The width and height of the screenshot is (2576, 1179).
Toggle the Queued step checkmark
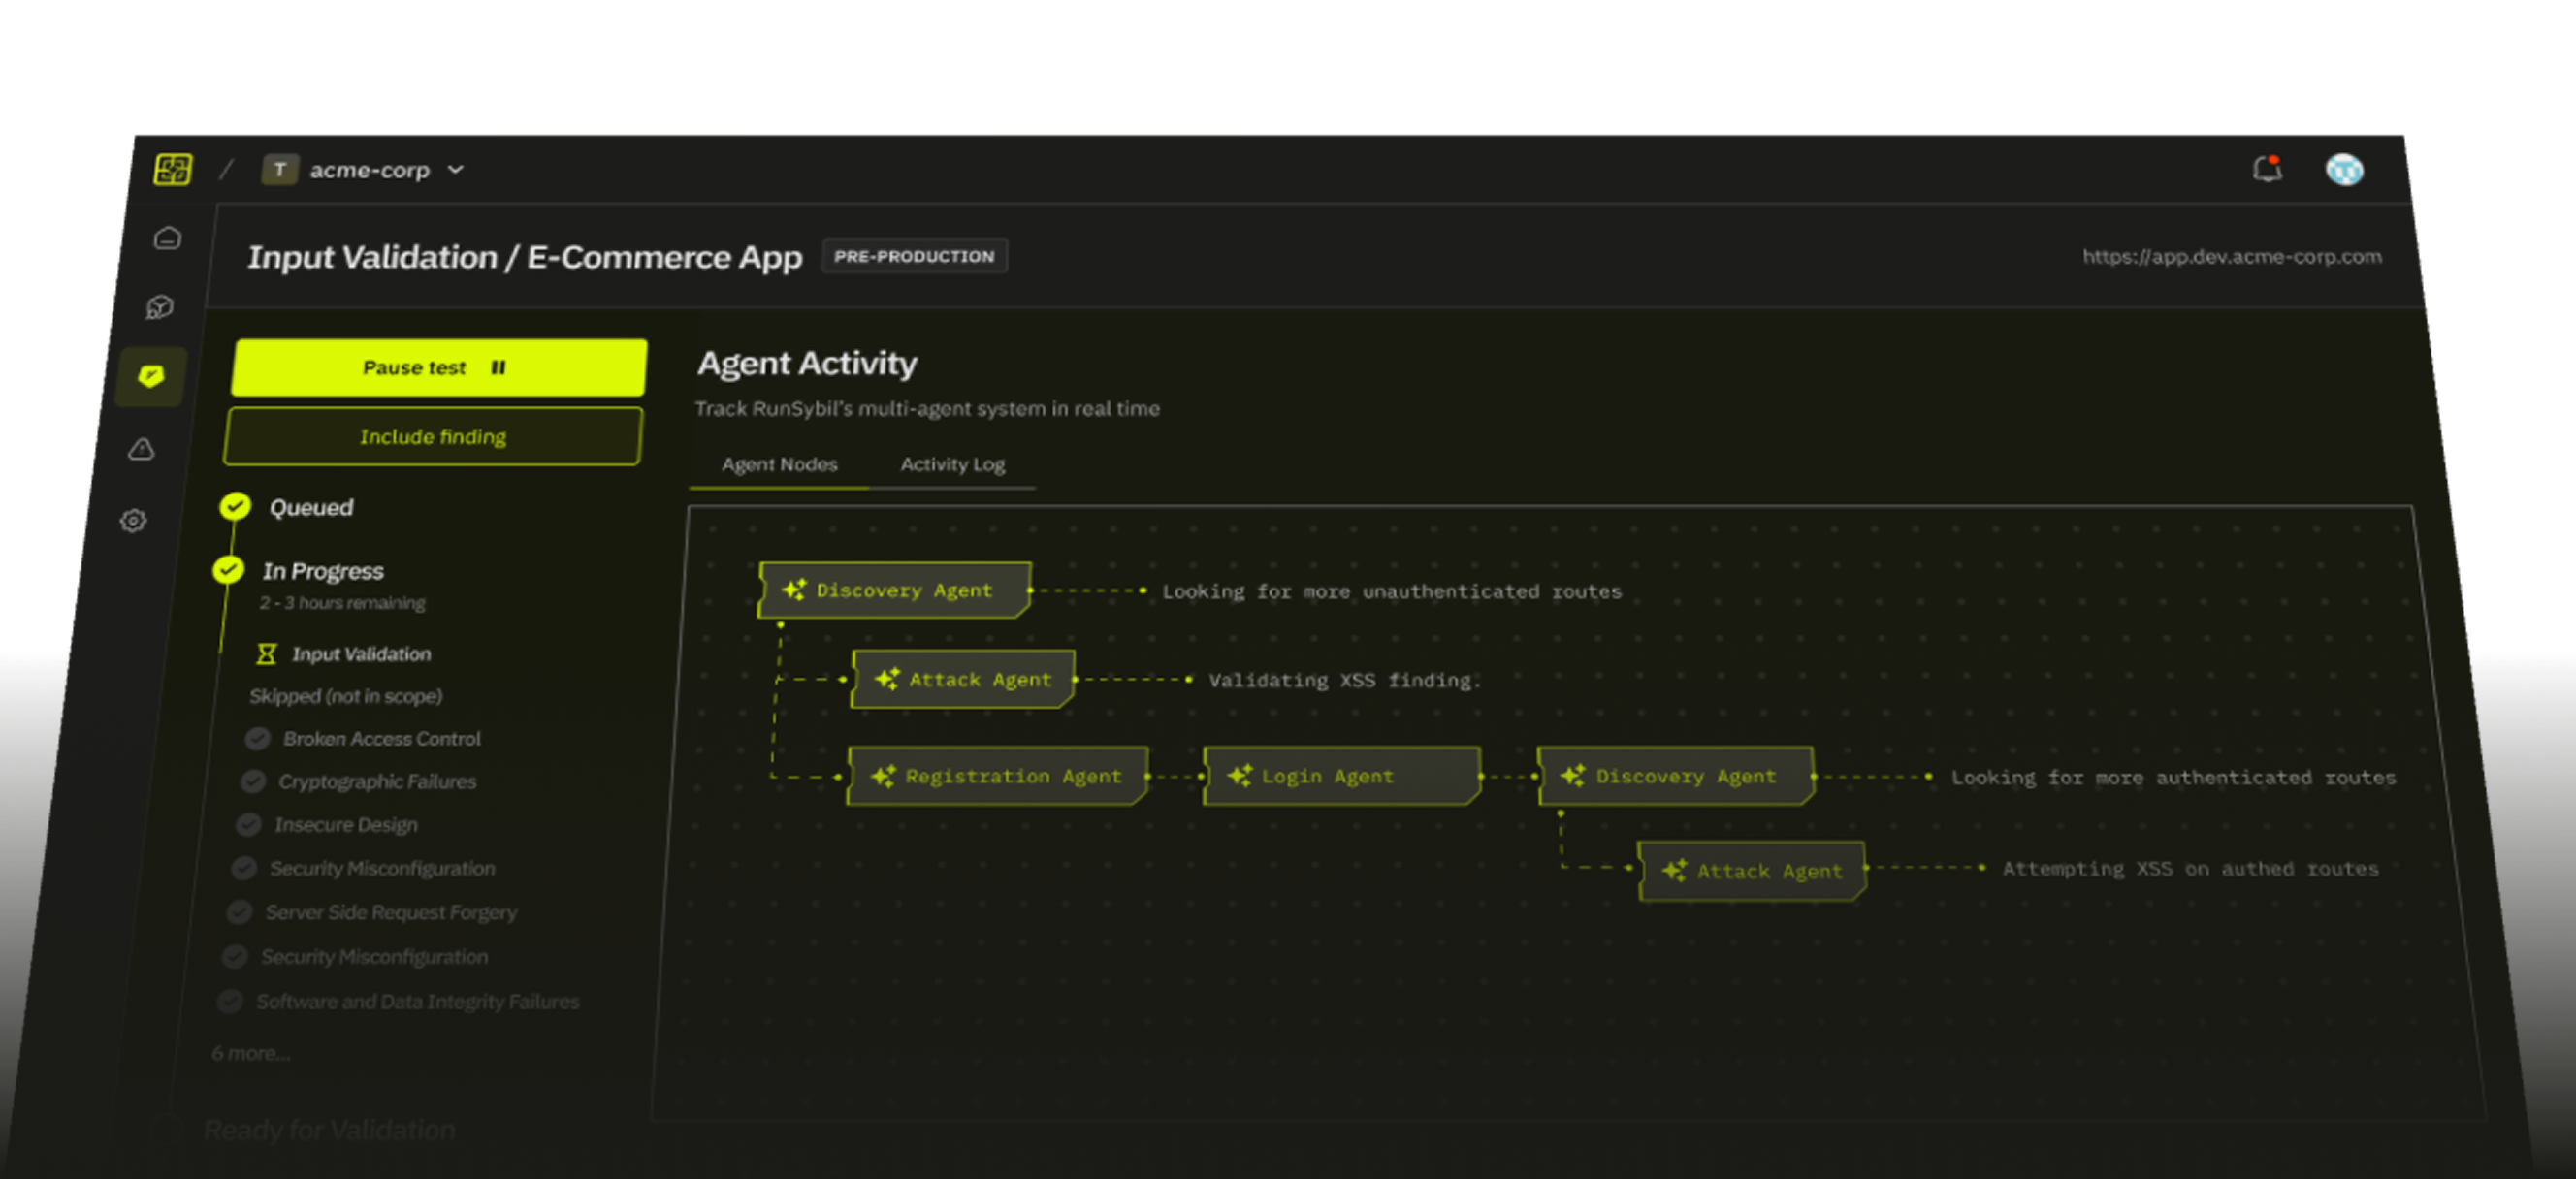[235, 506]
